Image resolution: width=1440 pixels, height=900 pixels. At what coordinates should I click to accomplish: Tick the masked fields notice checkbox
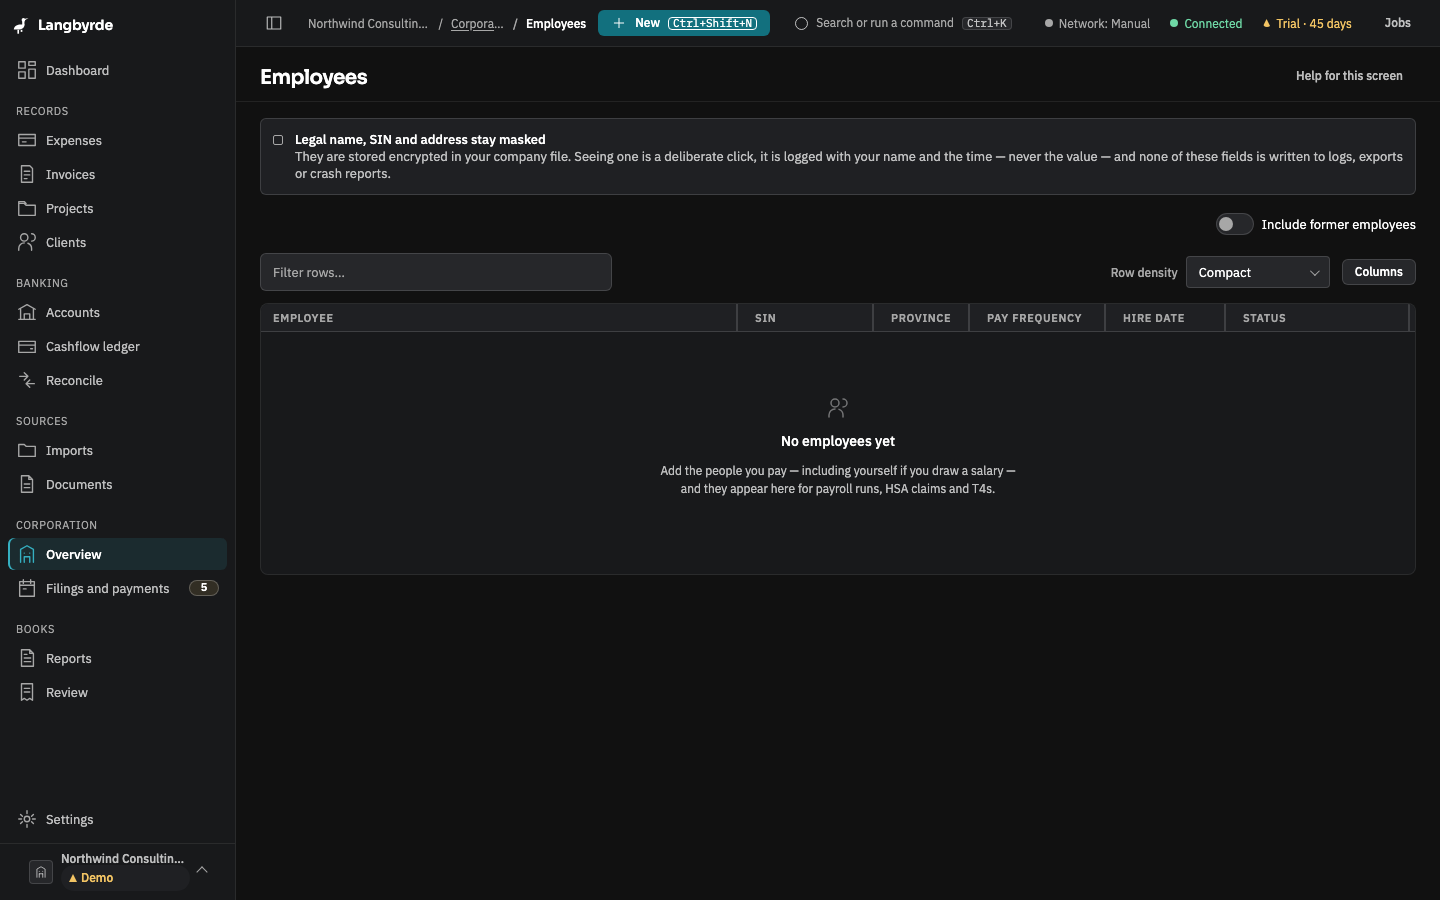(278, 140)
